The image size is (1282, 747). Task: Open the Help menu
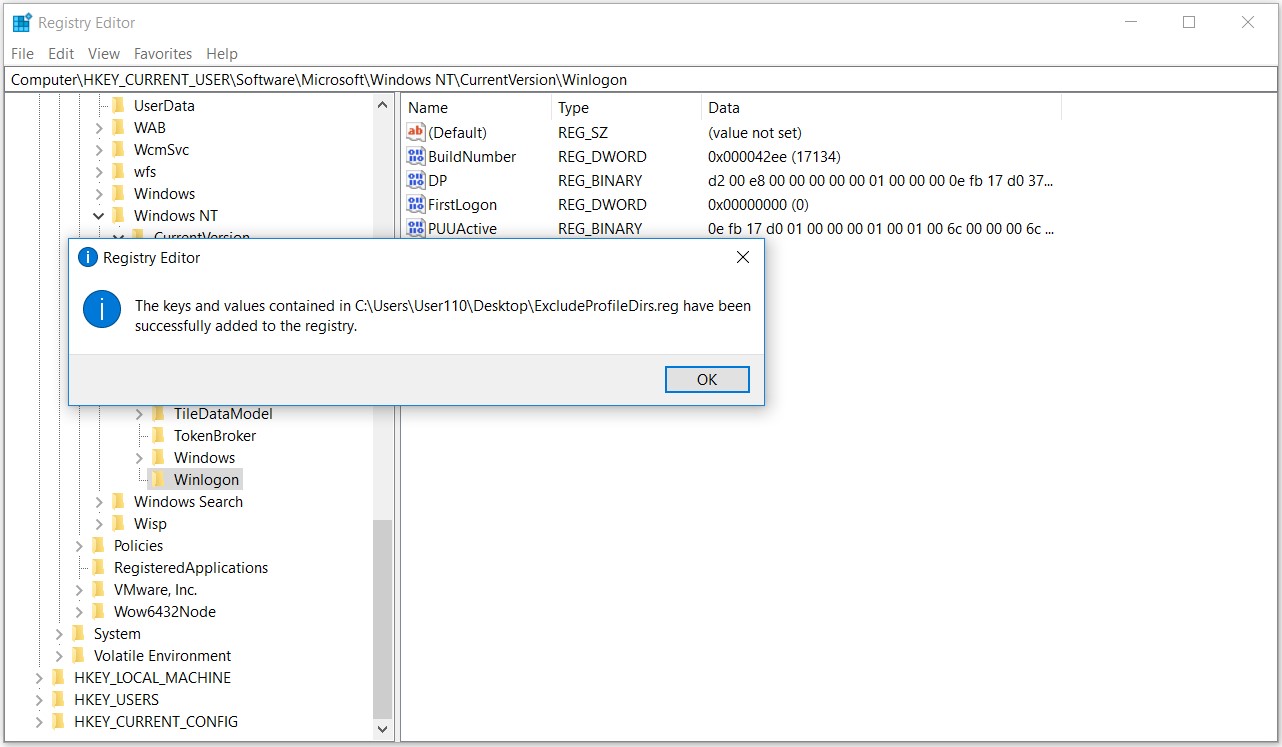tap(222, 54)
